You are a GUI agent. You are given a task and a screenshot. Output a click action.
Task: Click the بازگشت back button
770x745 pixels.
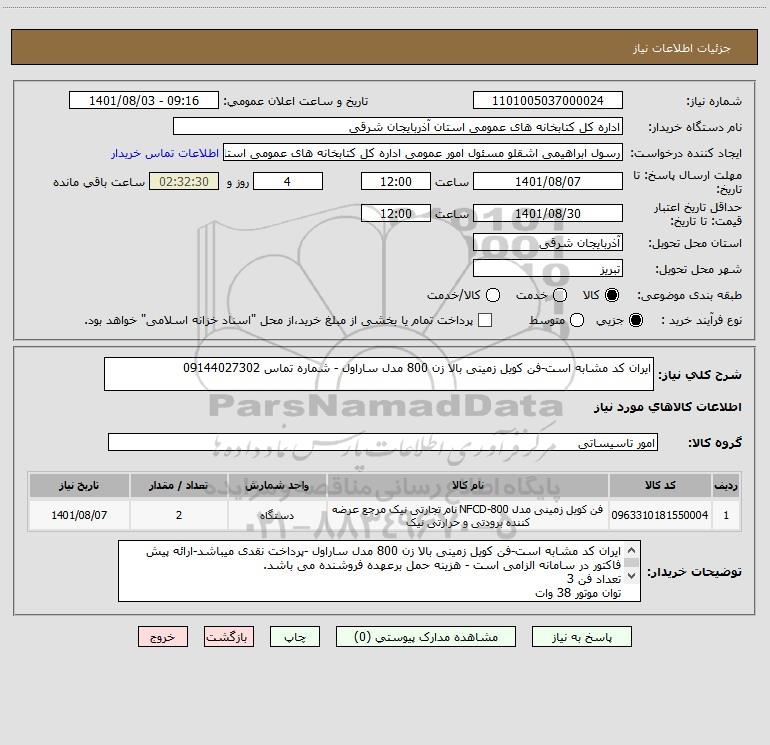click(x=229, y=637)
